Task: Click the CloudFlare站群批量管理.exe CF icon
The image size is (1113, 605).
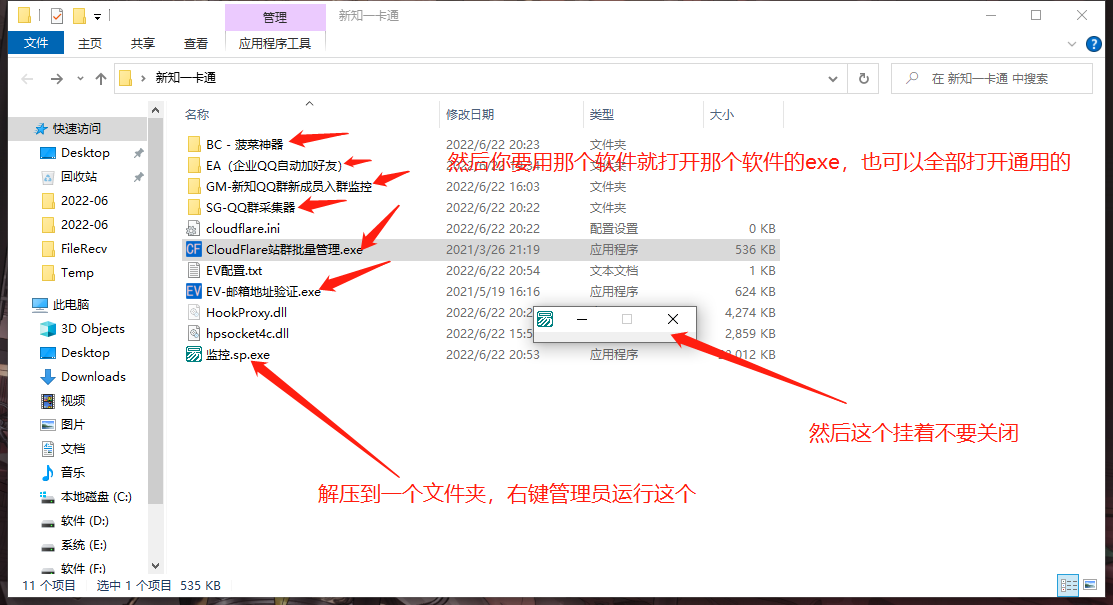Action: [x=193, y=249]
